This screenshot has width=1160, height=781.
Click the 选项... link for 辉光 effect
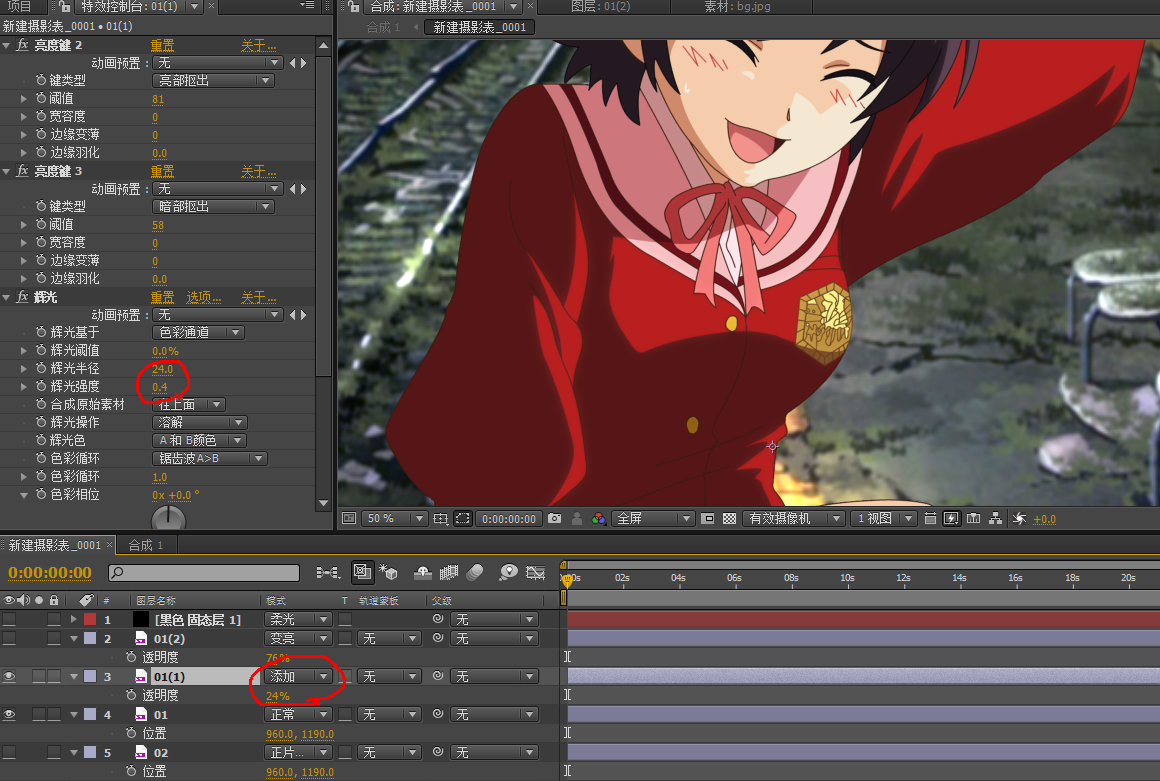(x=205, y=297)
